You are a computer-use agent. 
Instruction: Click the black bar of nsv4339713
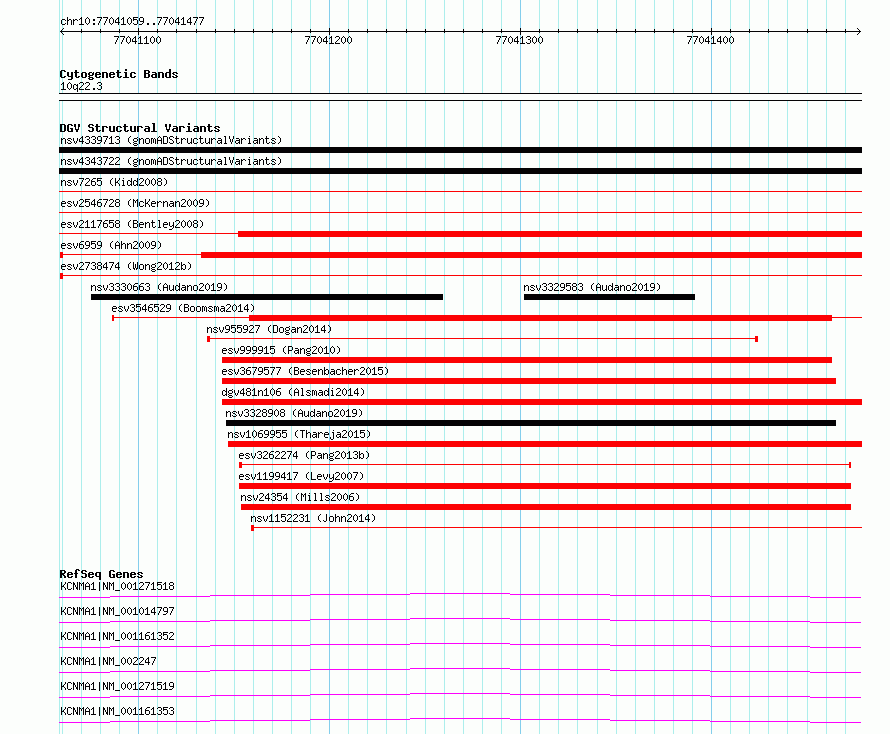[460, 150]
